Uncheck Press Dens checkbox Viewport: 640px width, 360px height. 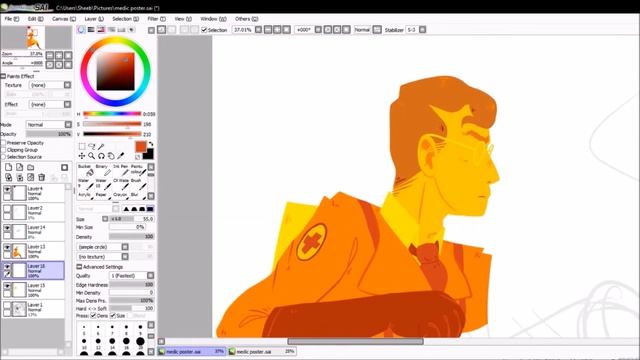click(x=93, y=316)
